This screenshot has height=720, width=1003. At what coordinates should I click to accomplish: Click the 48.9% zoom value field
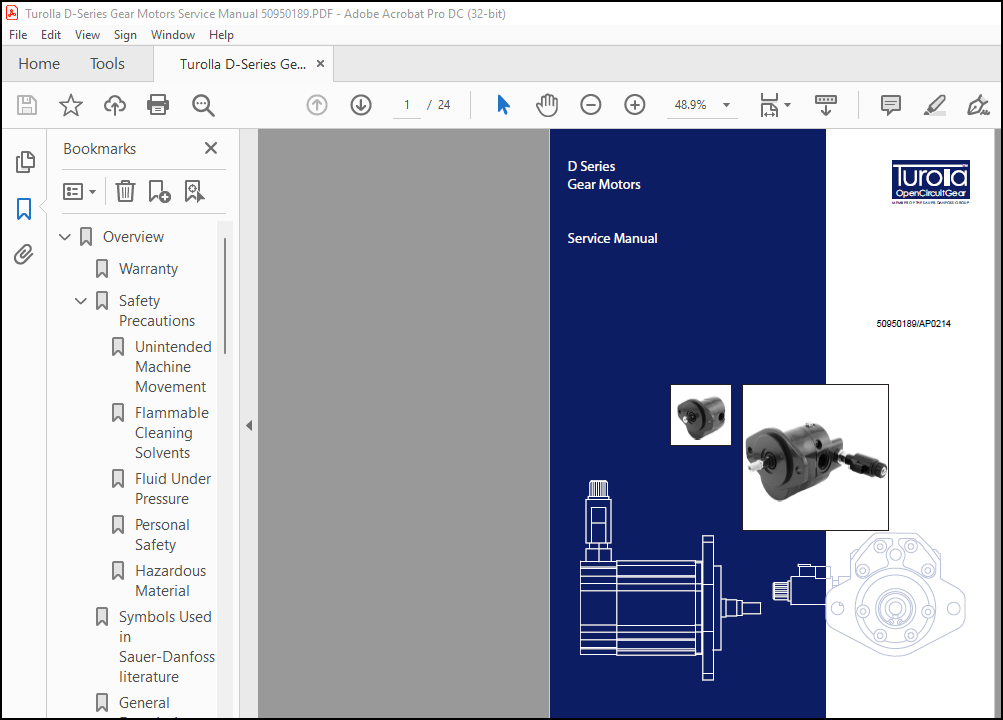click(691, 105)
